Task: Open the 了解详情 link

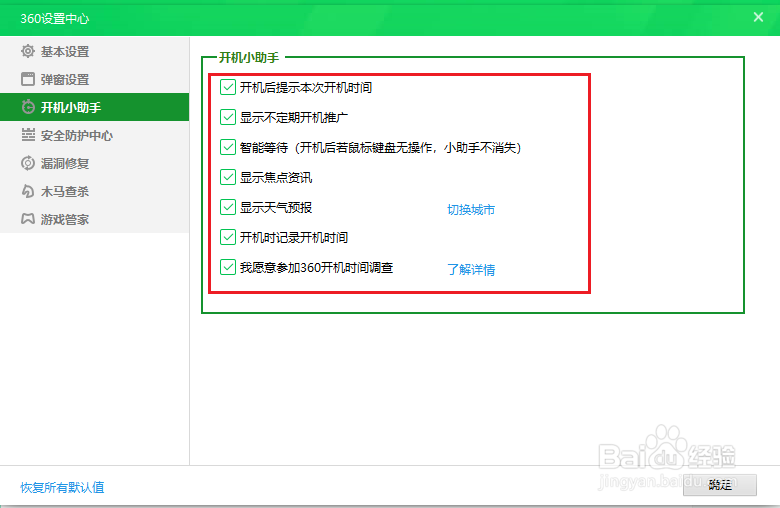Action: [471, 270]
